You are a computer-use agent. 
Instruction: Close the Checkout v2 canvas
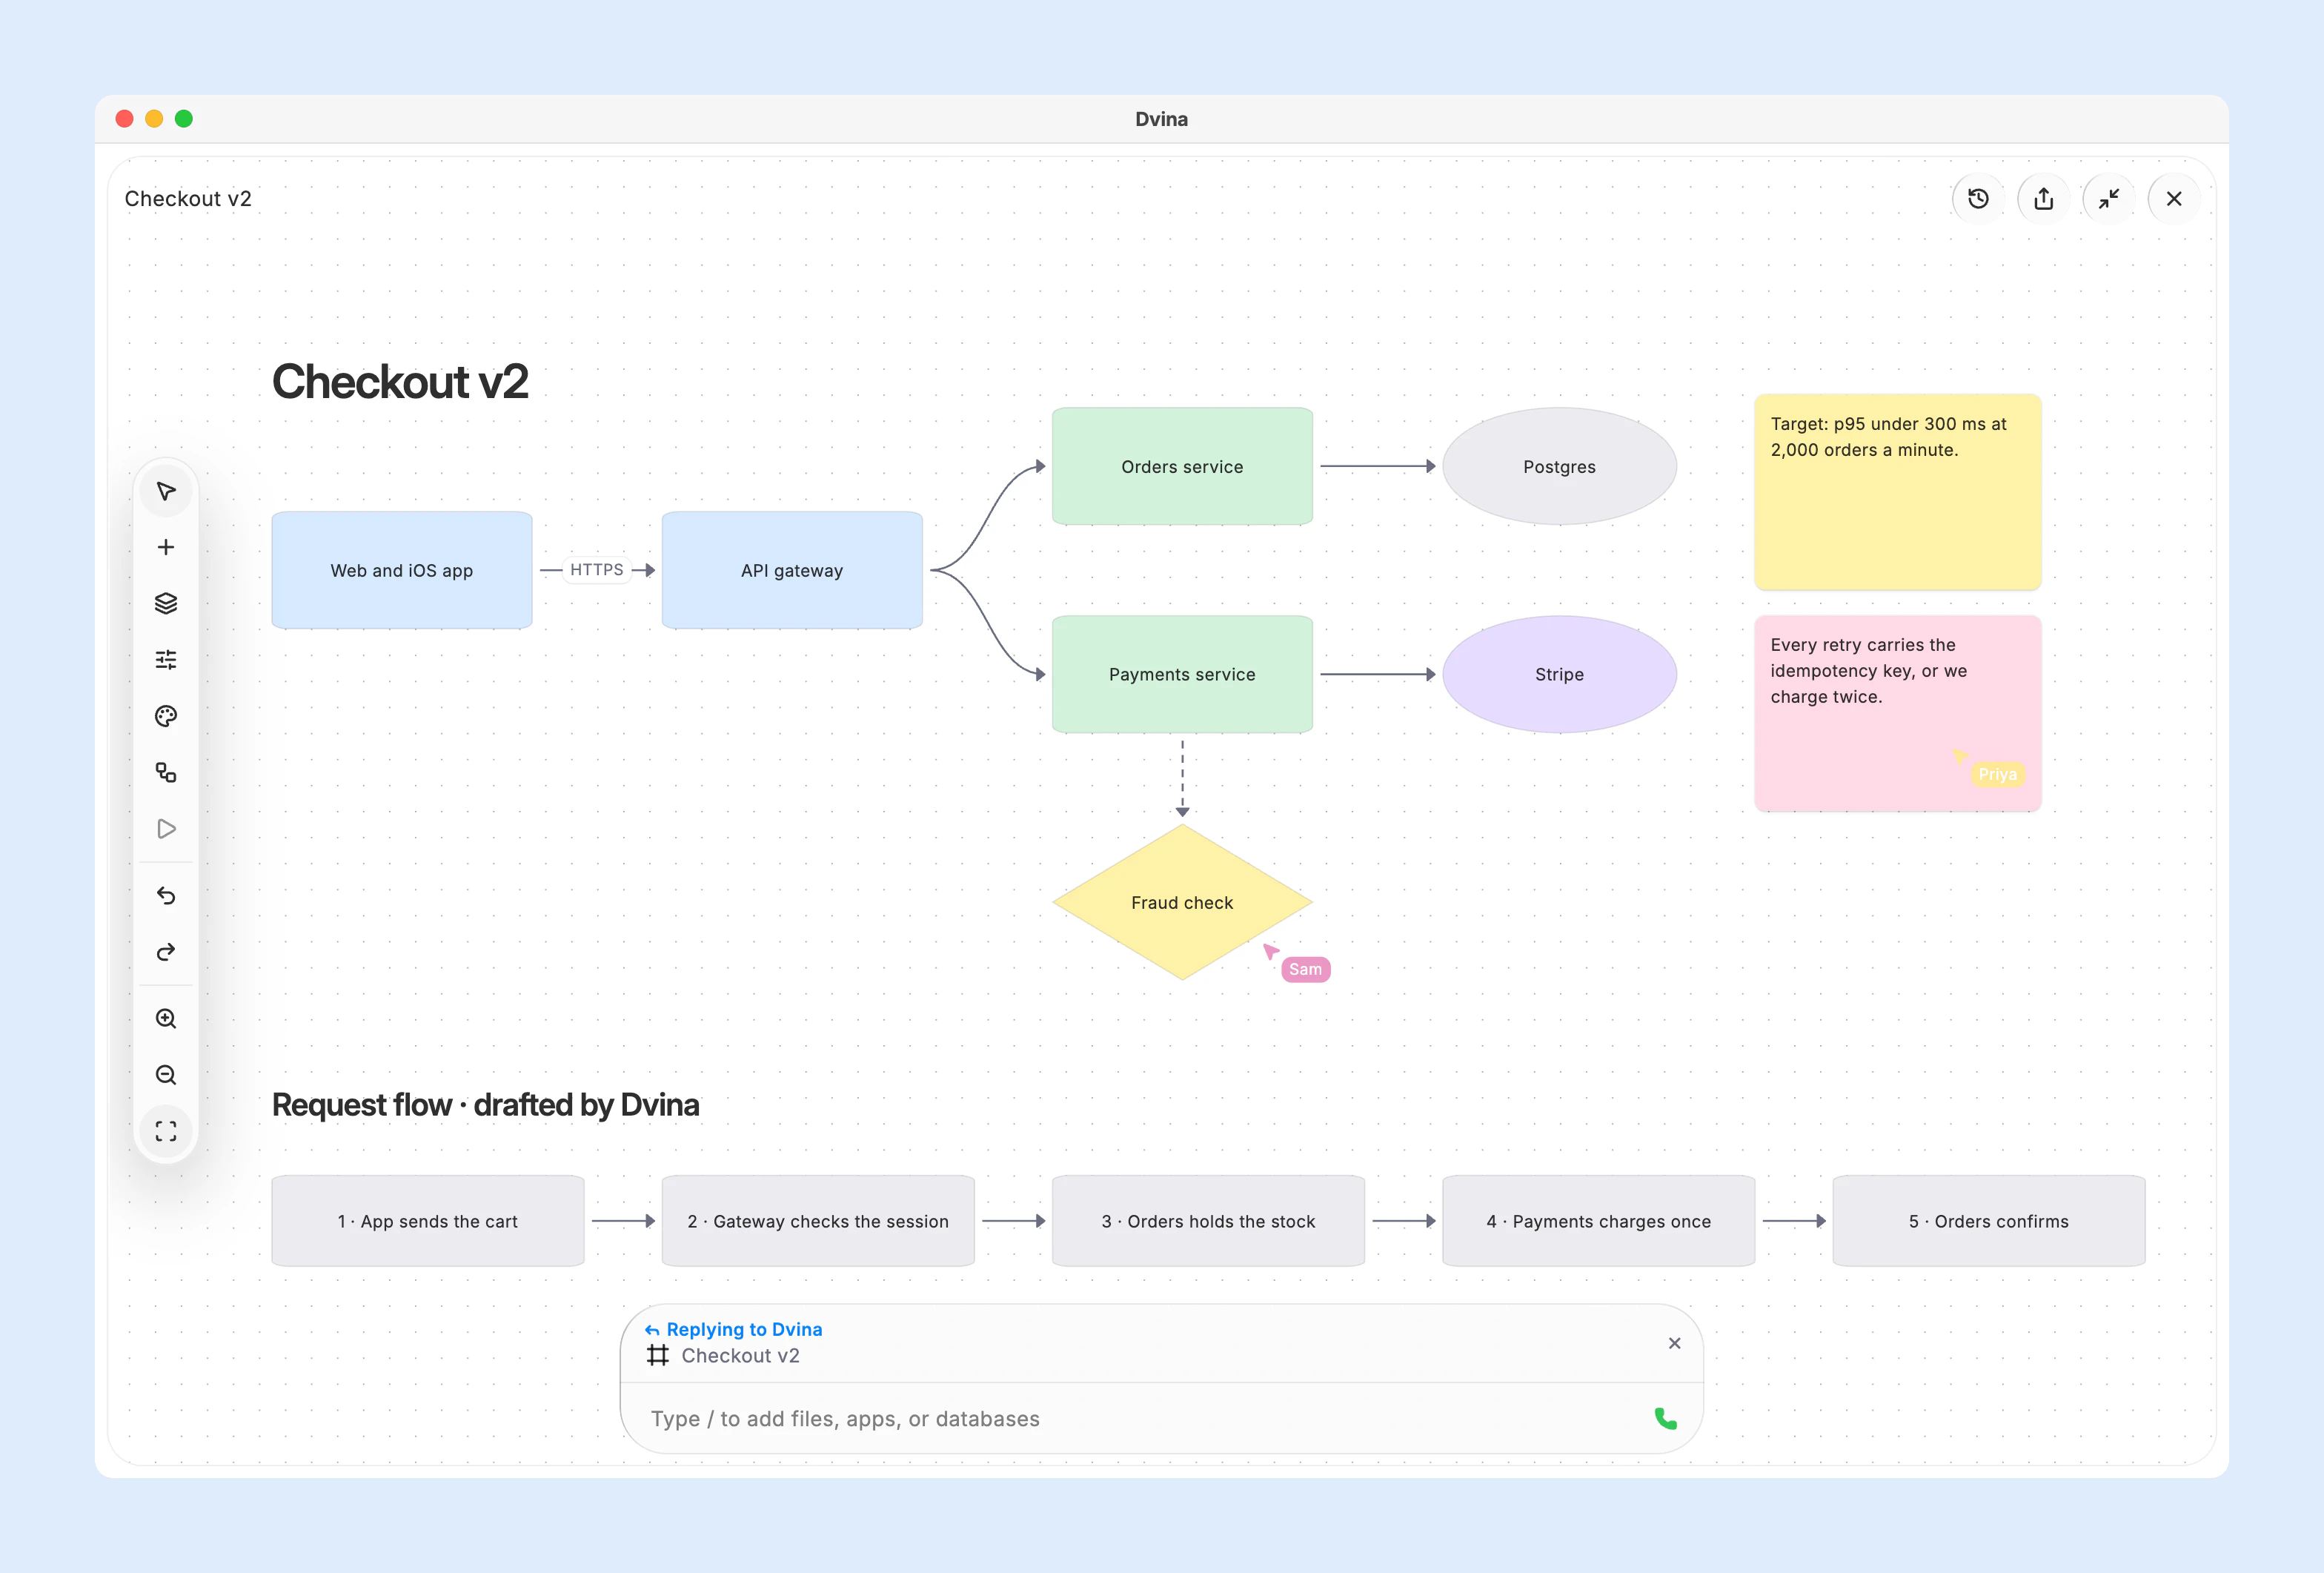(x=2174, y=199)
